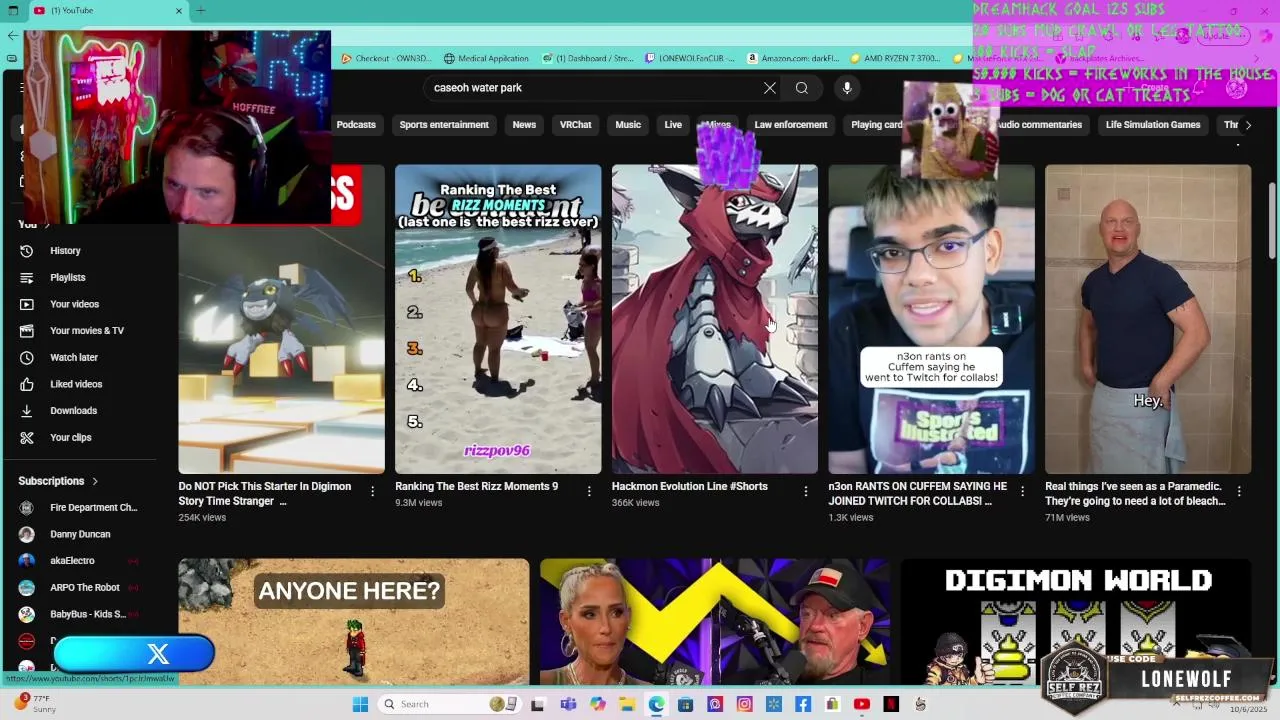Play the Hackmon Evolution Line thumbnail
This screenshot has width=1280, height=720.
(x=715, y=319)
